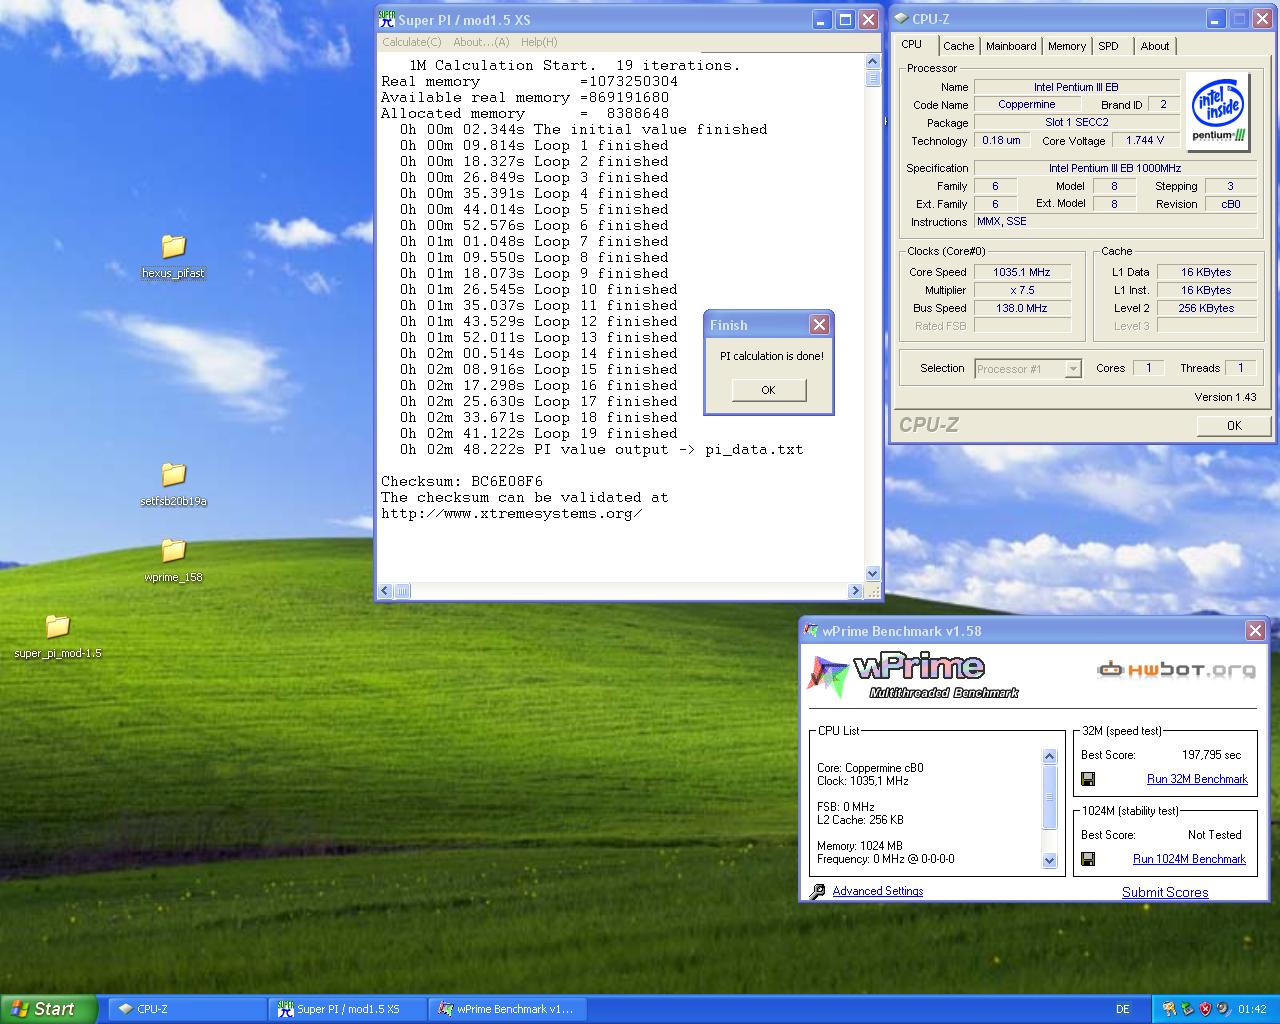This screenshot has height=1024, width=1280.
Task: Click the wrench icon beside Advanced Settings
Action: pos(817,891)
